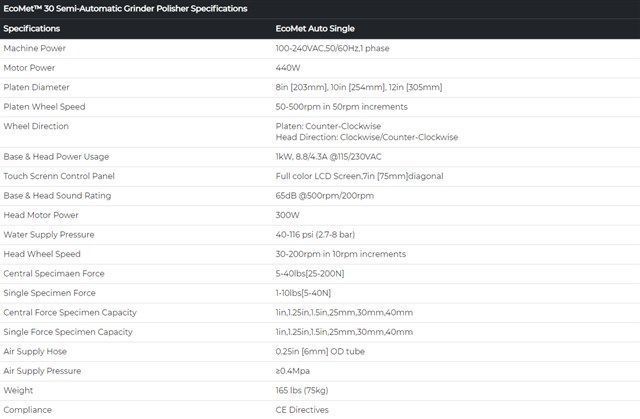This screenshot has height=419, width=640.
Task: Click the Base & Head Sound Rating label
Action: [57, 196]
